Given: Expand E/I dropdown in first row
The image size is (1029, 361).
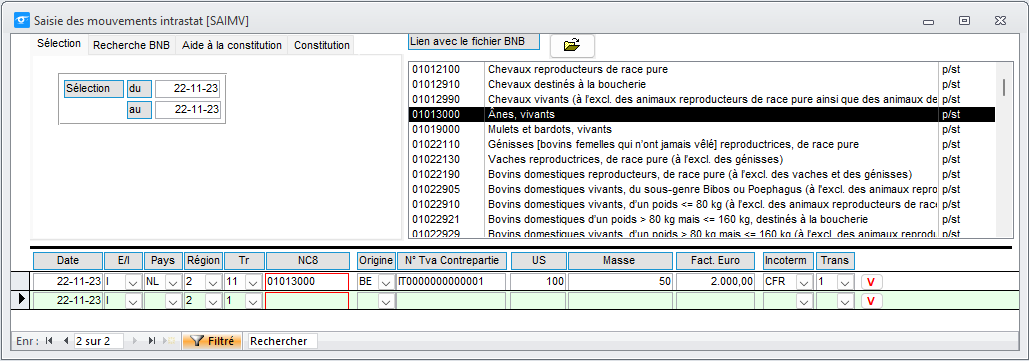Looking at the screenshot, I should (133, 282).
